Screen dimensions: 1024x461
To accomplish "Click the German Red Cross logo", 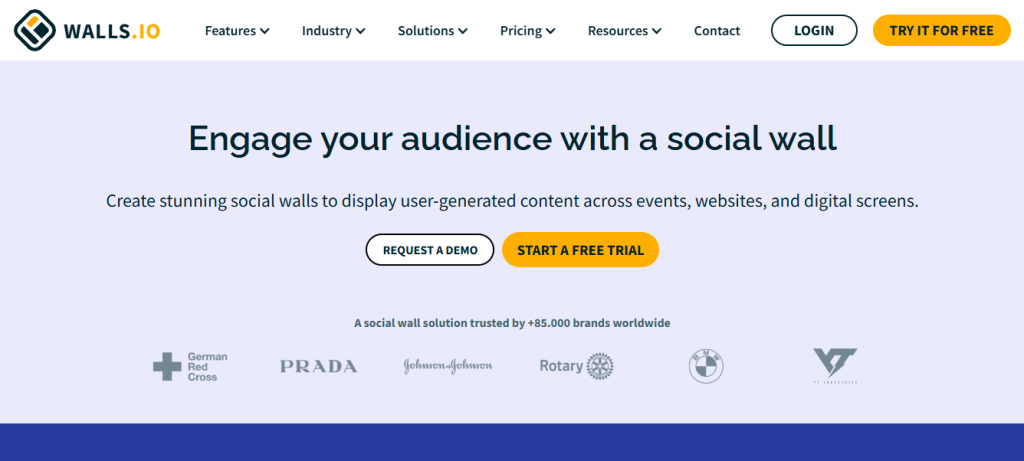I will click(190, 366).
